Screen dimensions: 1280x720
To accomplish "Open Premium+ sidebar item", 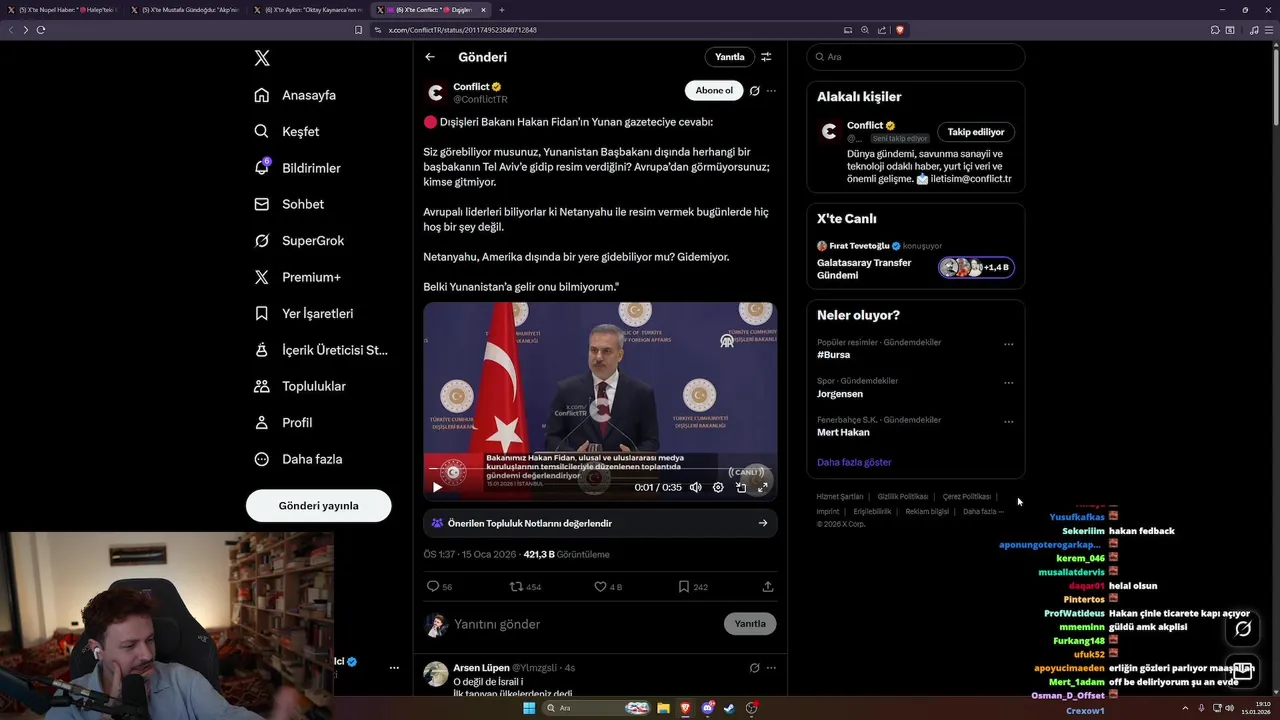I will pos(298,277).
